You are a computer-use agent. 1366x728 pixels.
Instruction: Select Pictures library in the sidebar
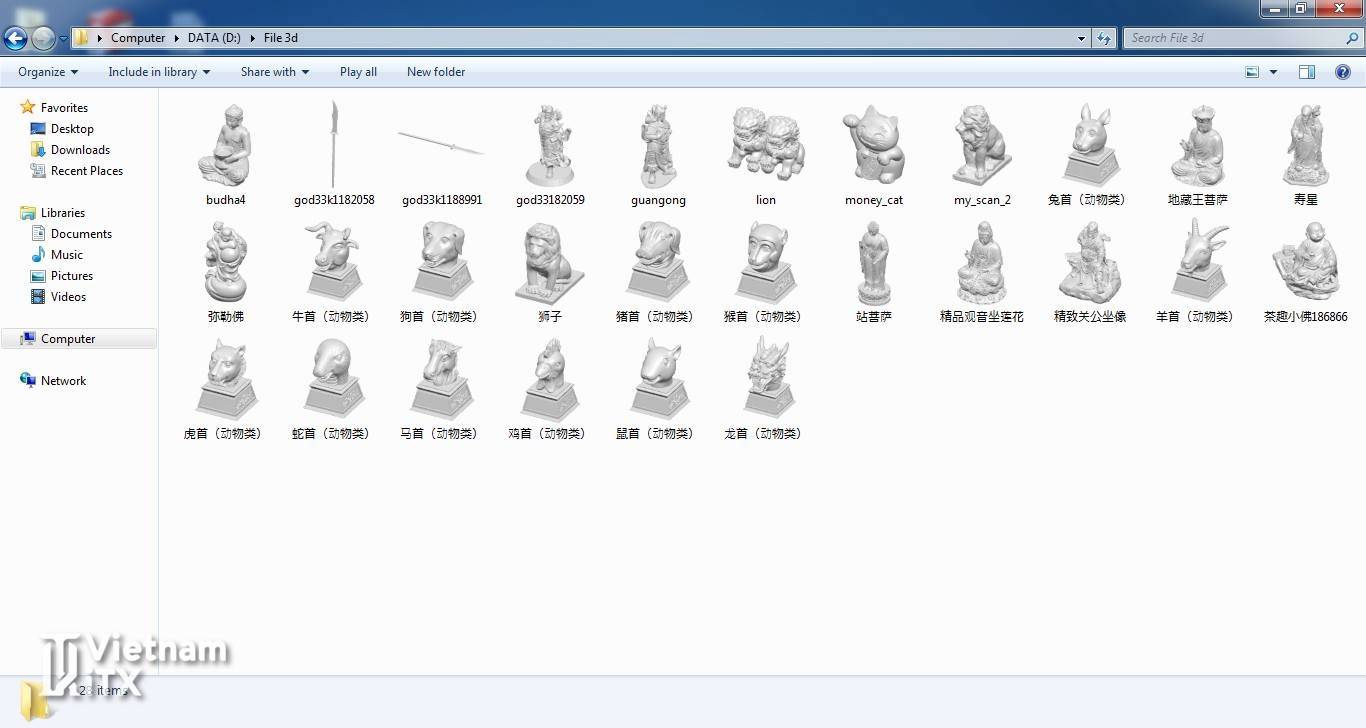click(x=71, y=276)
